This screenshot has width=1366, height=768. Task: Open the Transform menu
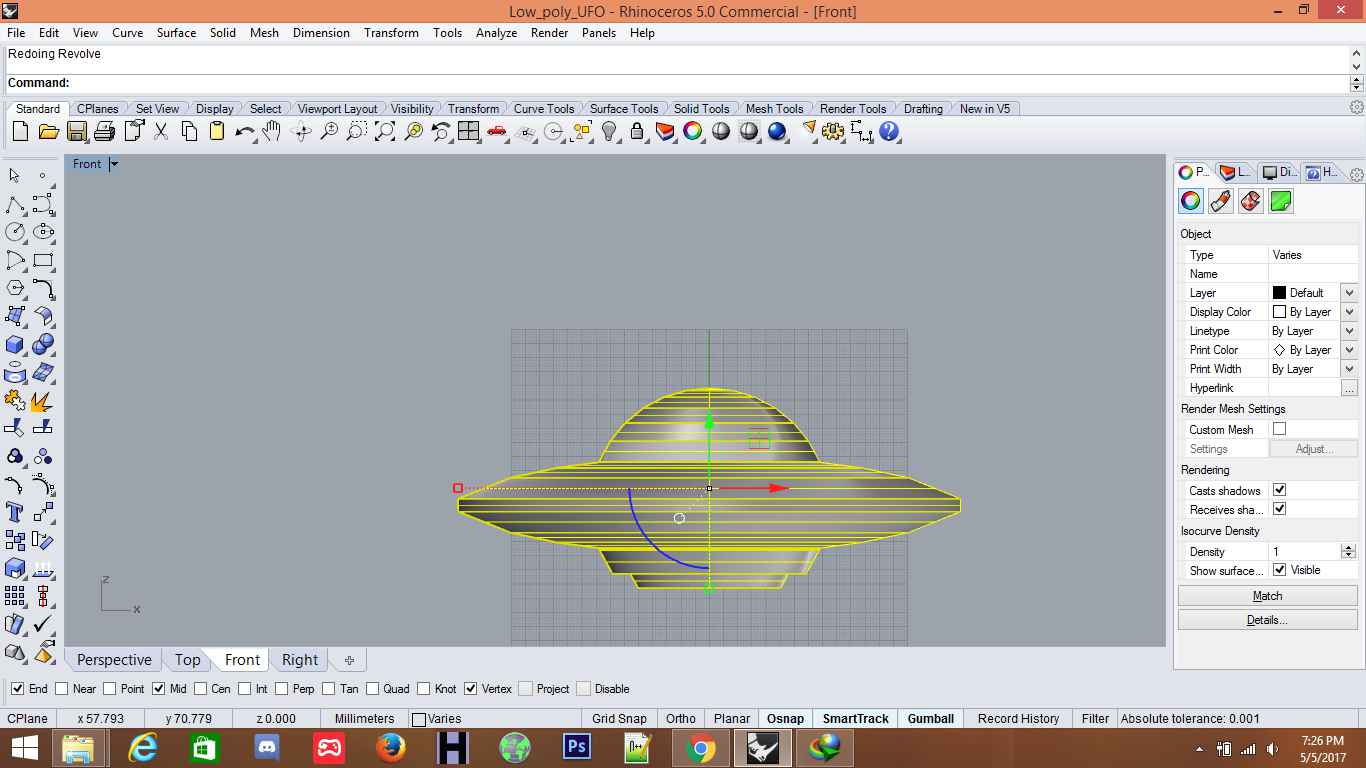tap(391, 33)
